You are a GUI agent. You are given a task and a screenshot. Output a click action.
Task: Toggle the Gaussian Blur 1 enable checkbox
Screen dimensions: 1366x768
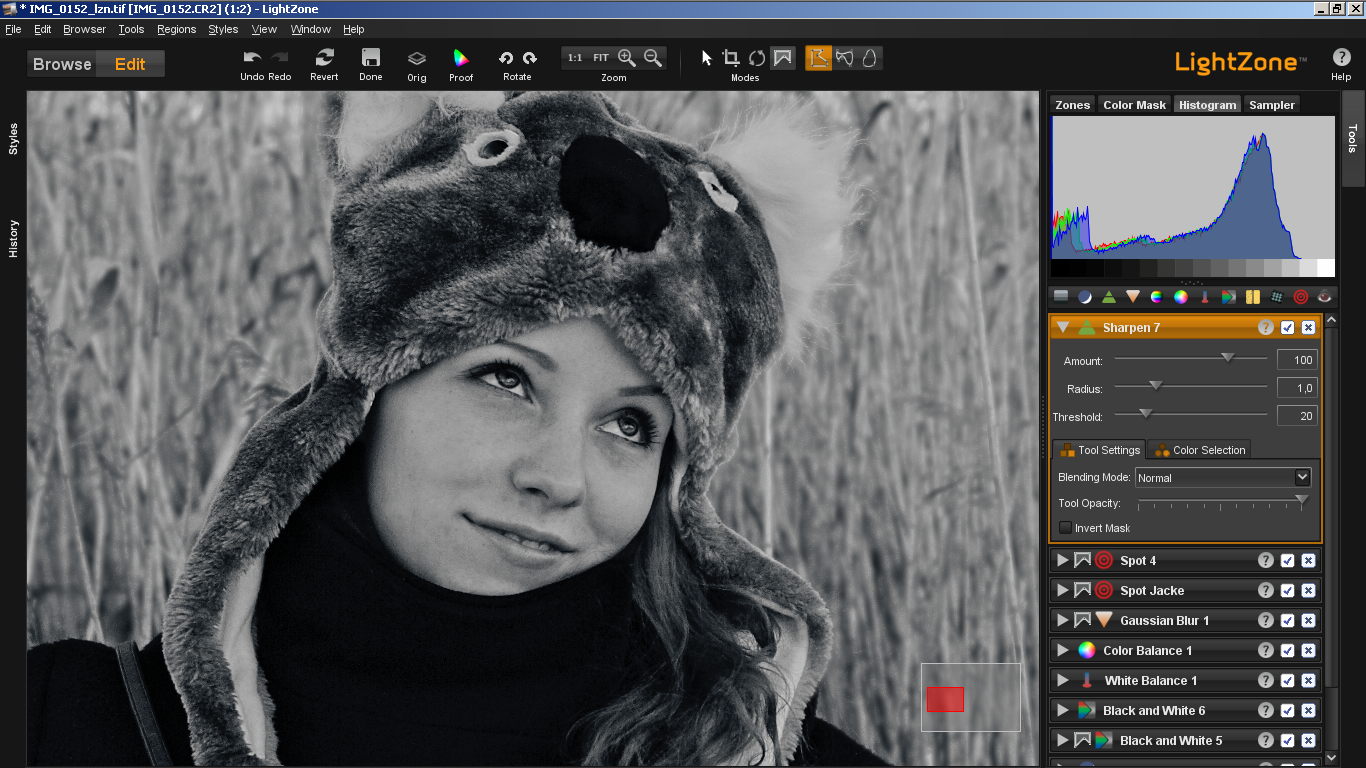[1287, 621]
